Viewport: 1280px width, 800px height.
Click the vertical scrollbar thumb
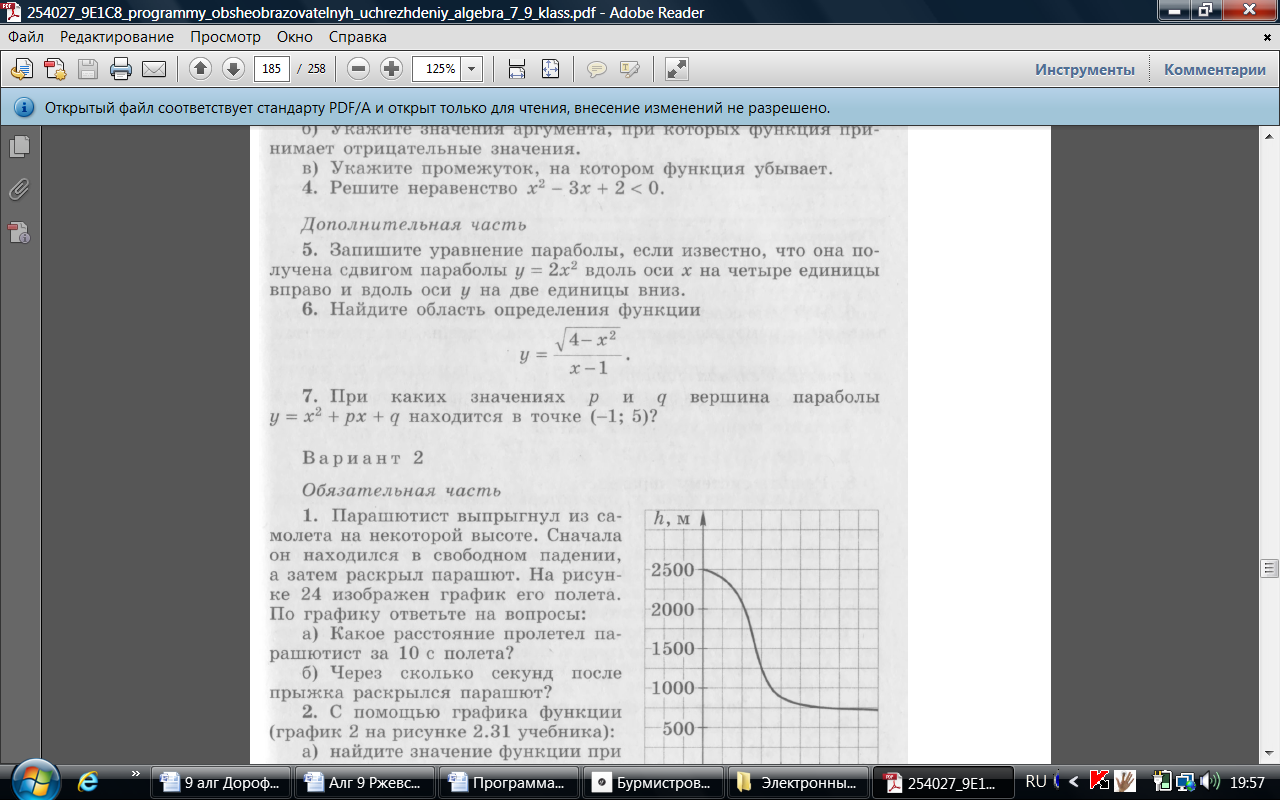[1270, 568]
